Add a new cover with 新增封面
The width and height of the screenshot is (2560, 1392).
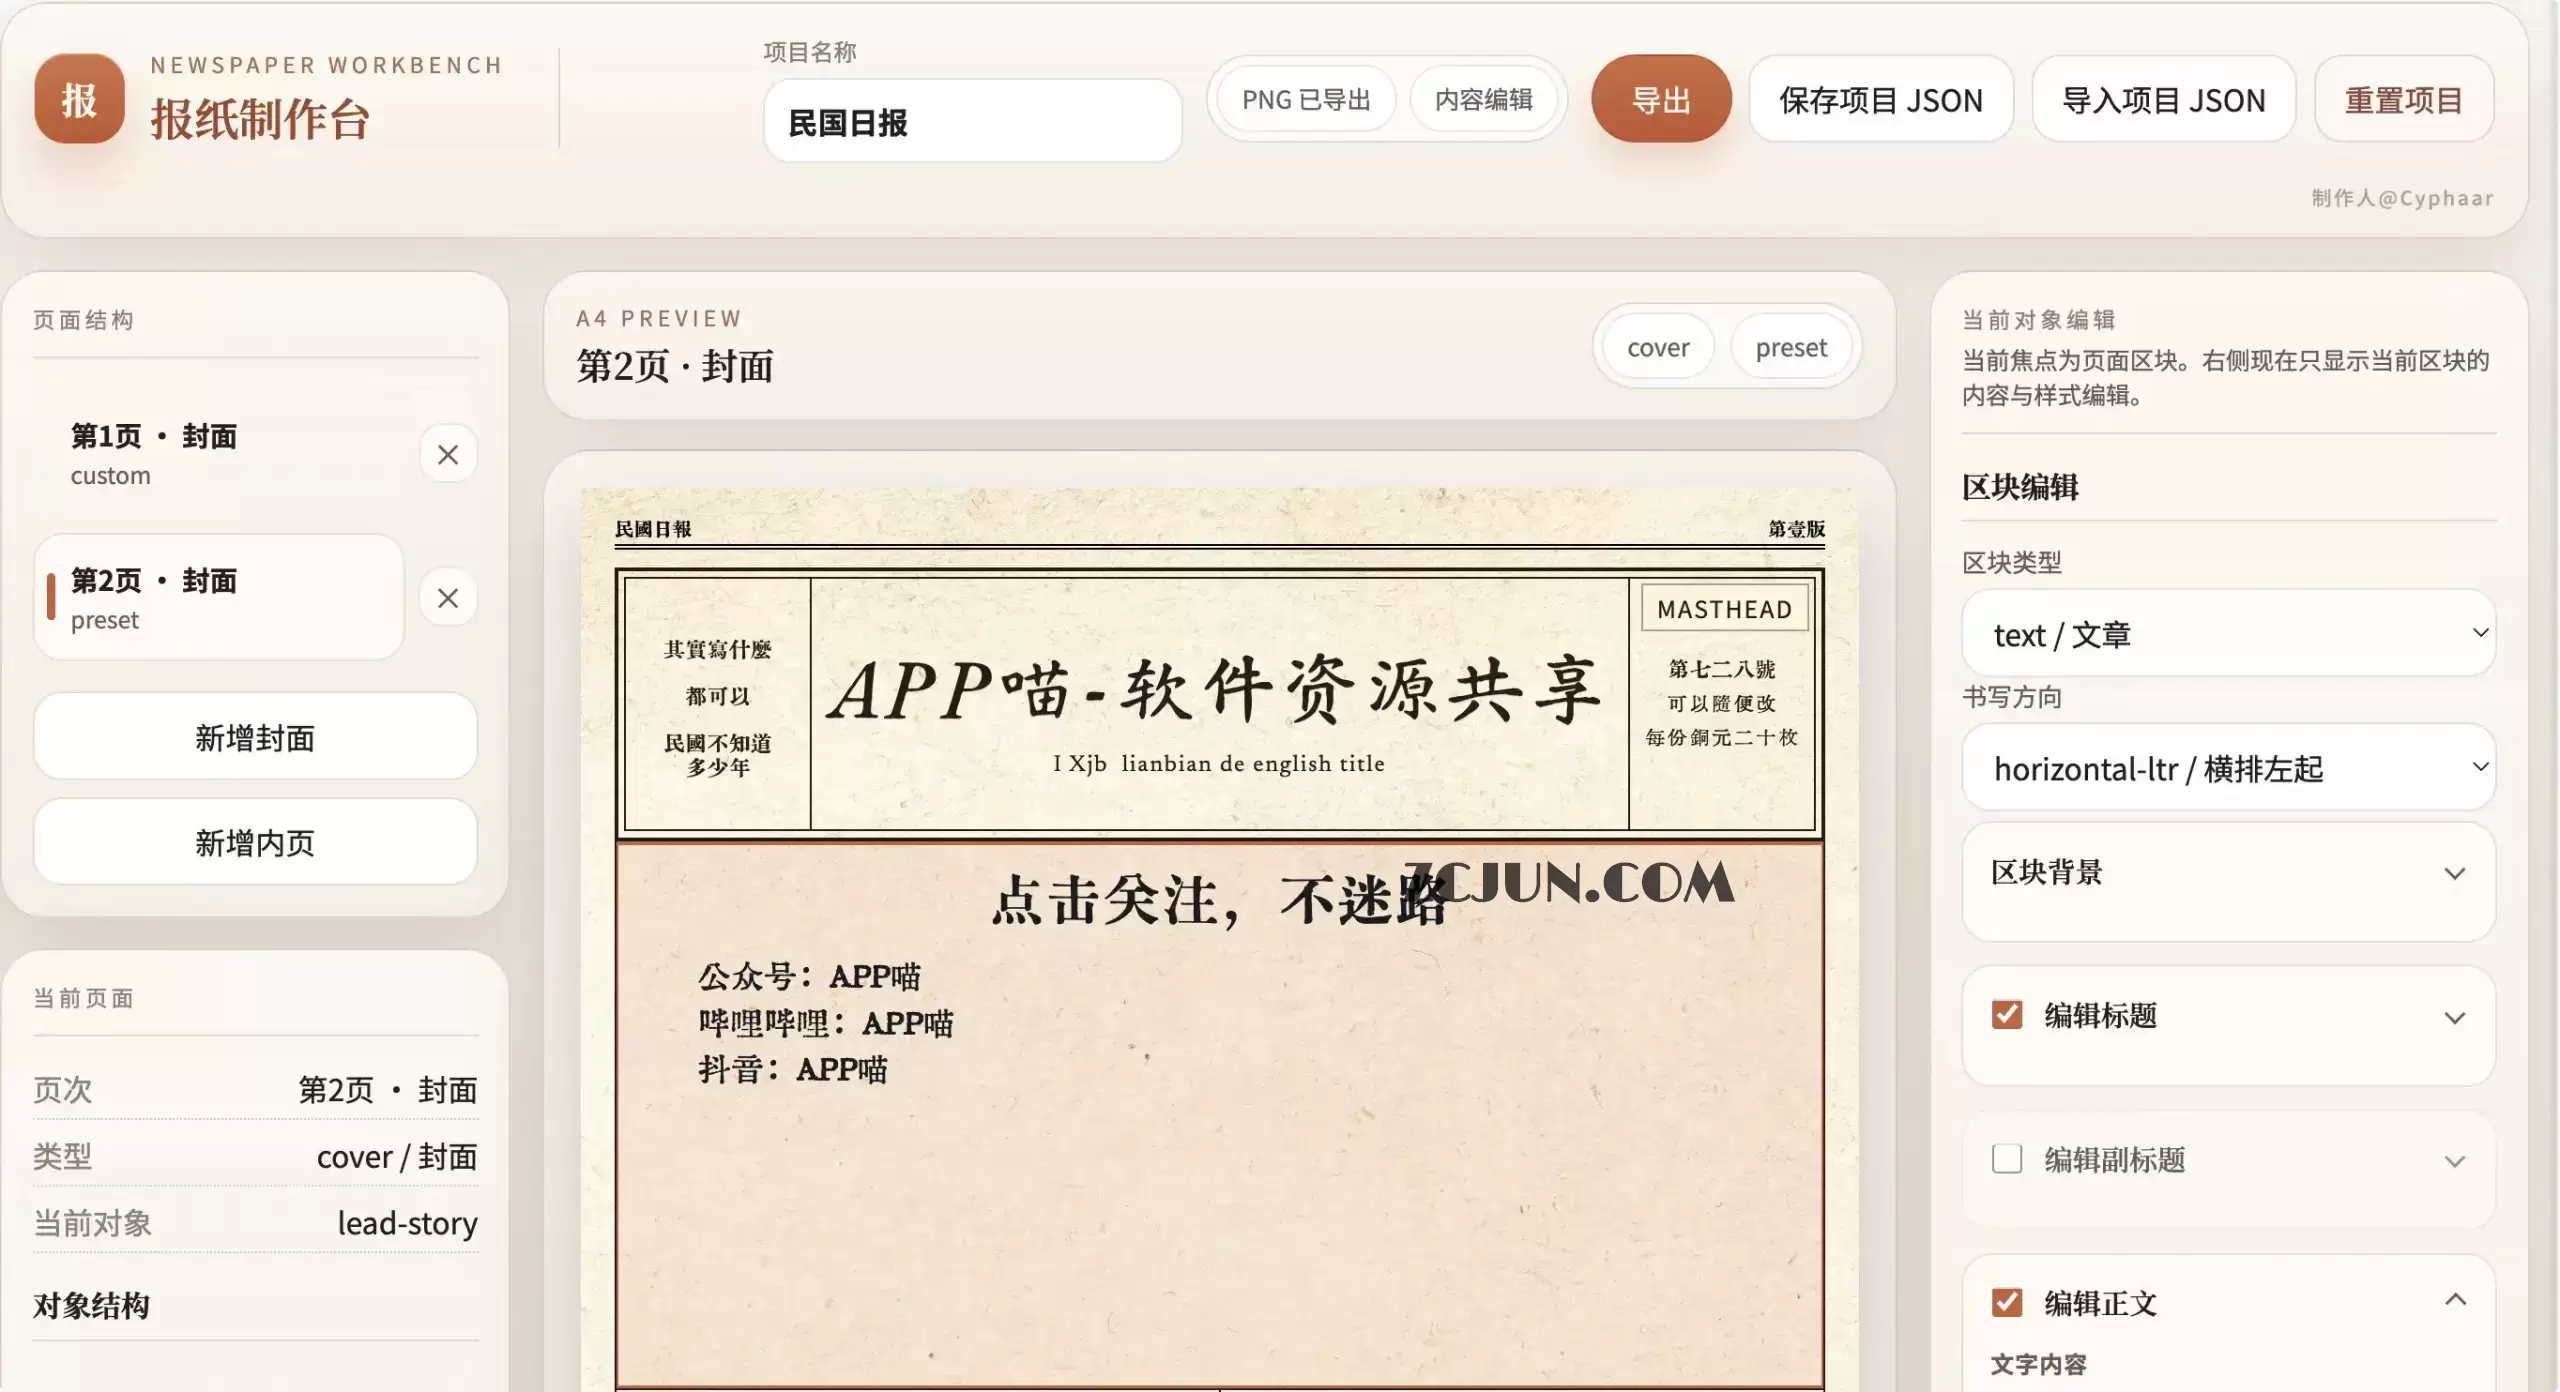tap(255, 737)
